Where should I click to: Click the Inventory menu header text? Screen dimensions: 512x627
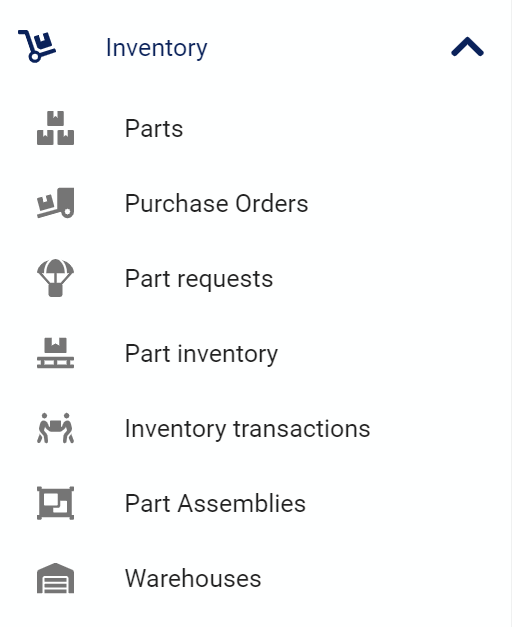point(156,48)
